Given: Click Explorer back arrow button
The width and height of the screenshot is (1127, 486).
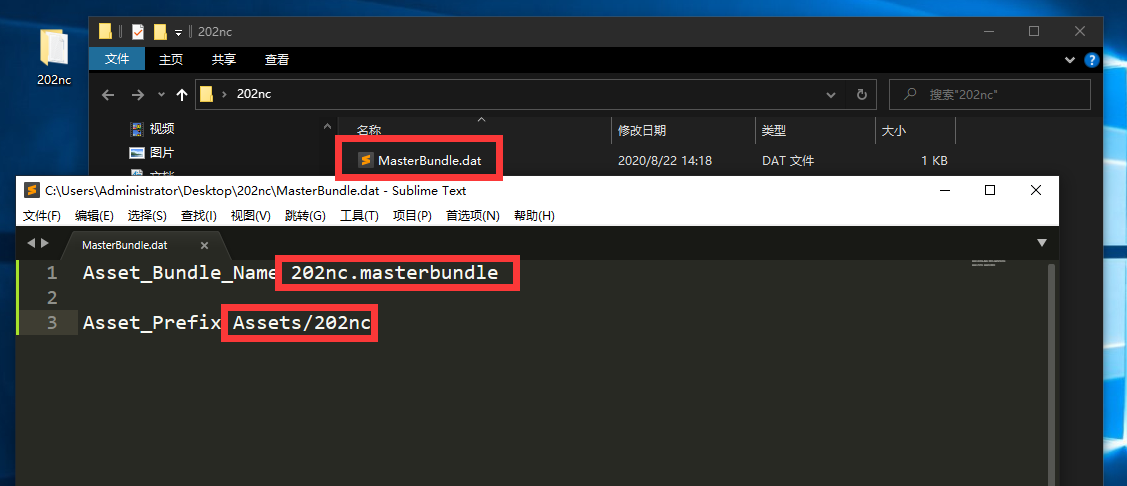Looking at the screenshot, I should coord(108,94).
